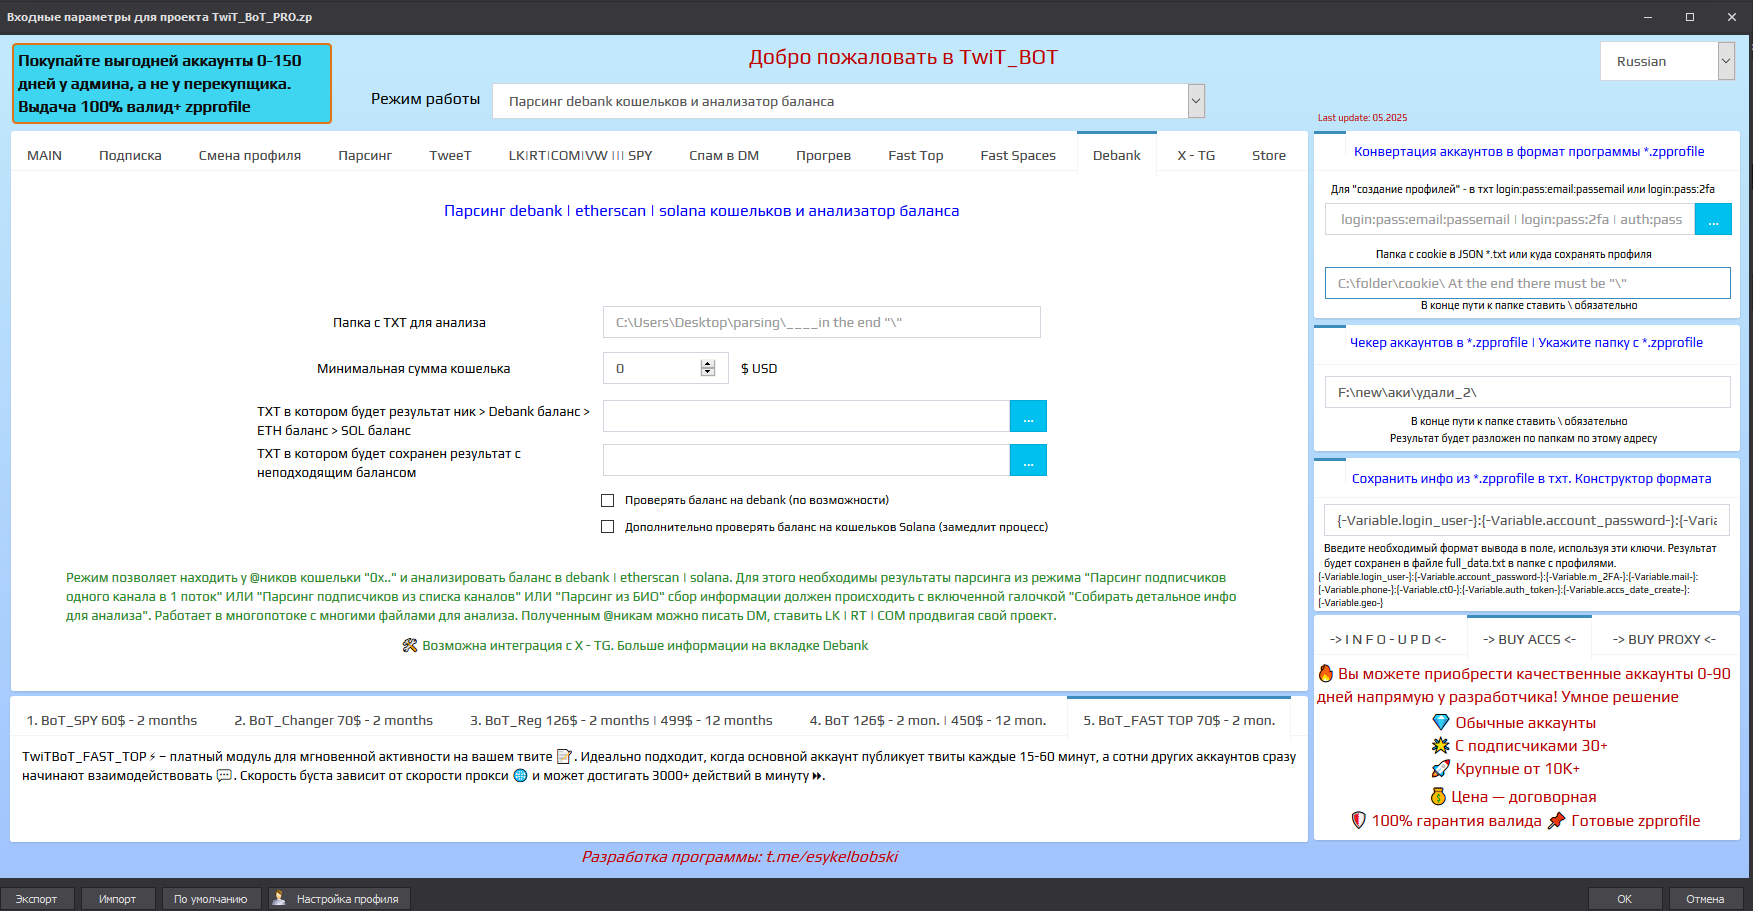Open the BUY PROXY tab
The width and height of the screenshot is (1753, 911).
[x=1664, y=639]
